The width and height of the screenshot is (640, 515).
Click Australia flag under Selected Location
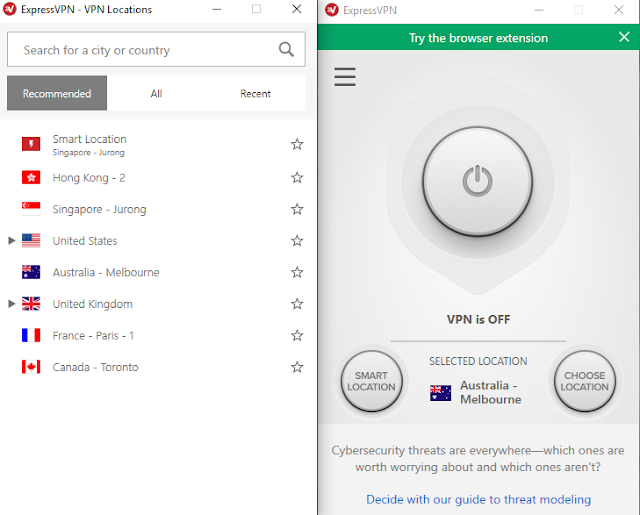[440, 393]
